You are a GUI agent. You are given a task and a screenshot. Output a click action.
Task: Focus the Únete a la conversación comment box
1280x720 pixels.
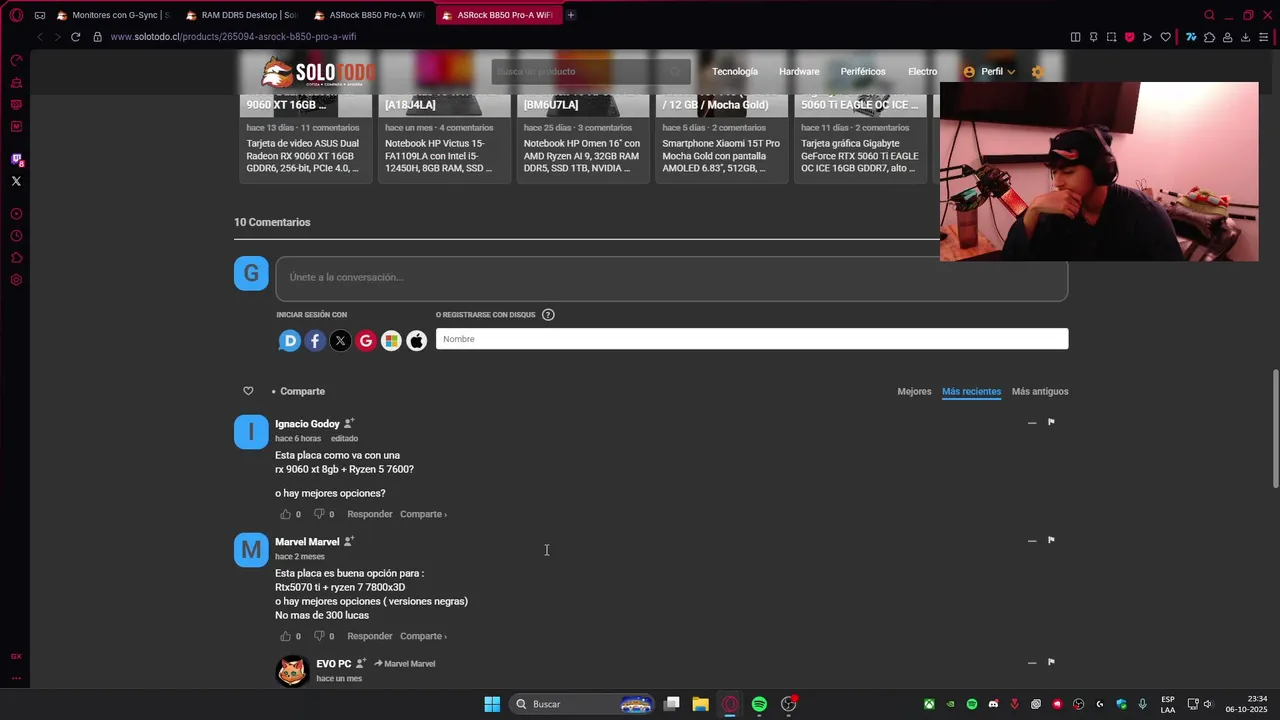(x=672, y=277)
